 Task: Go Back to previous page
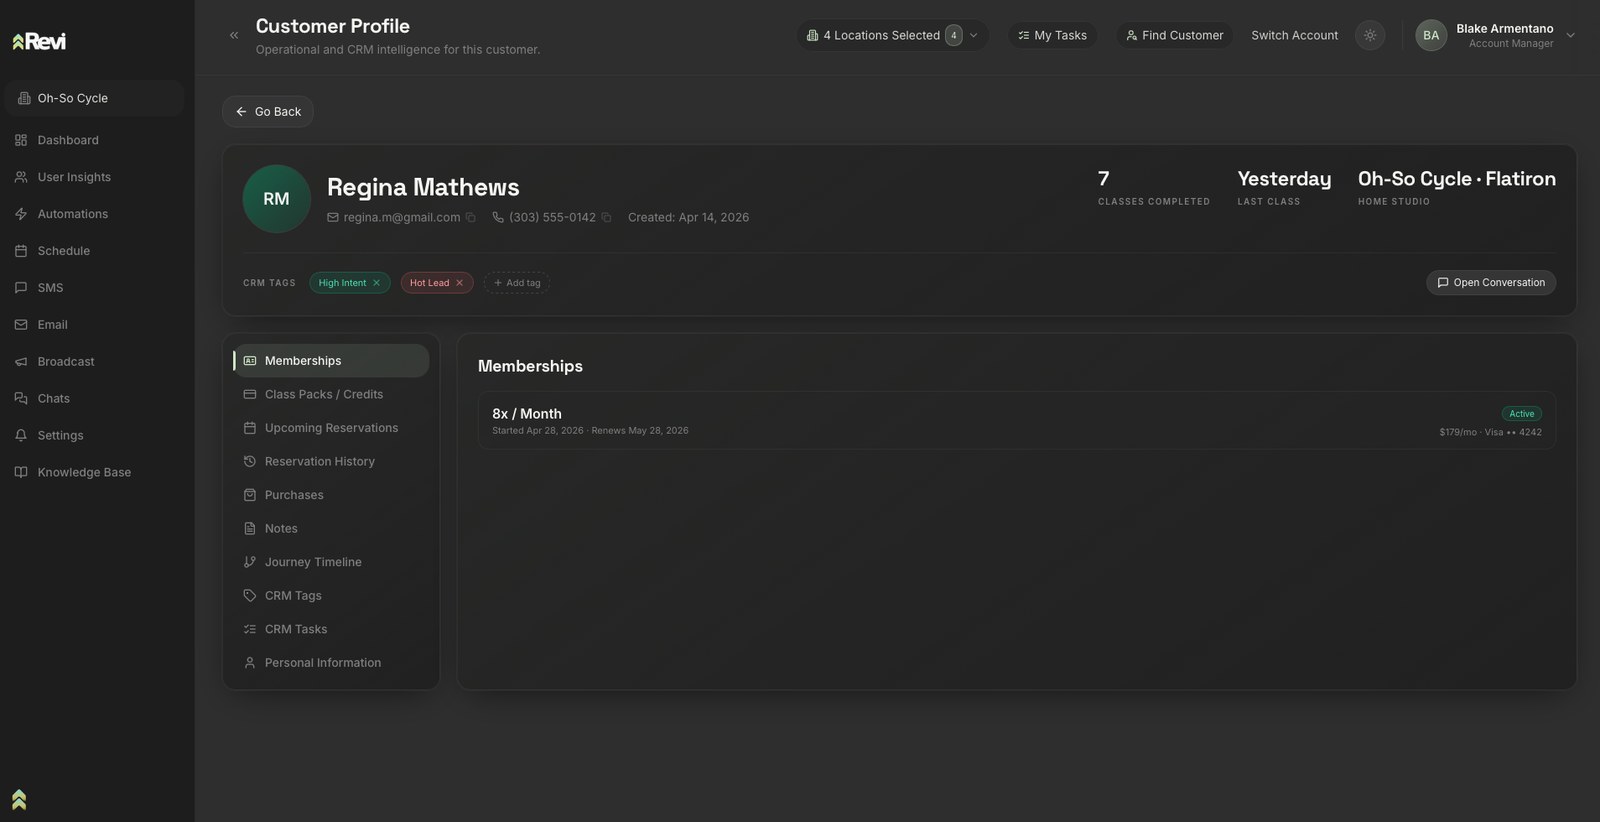click(x=268, y=112)
